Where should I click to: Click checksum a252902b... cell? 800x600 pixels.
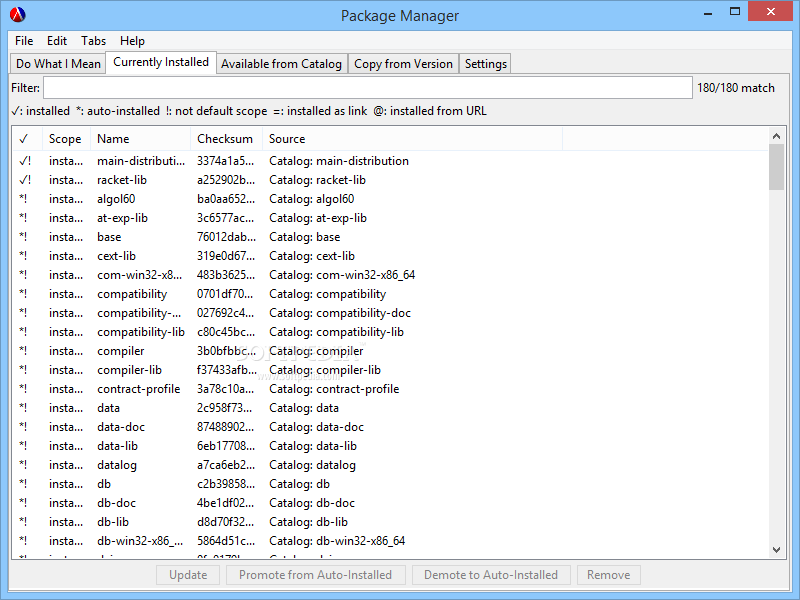tap(226, 180)
